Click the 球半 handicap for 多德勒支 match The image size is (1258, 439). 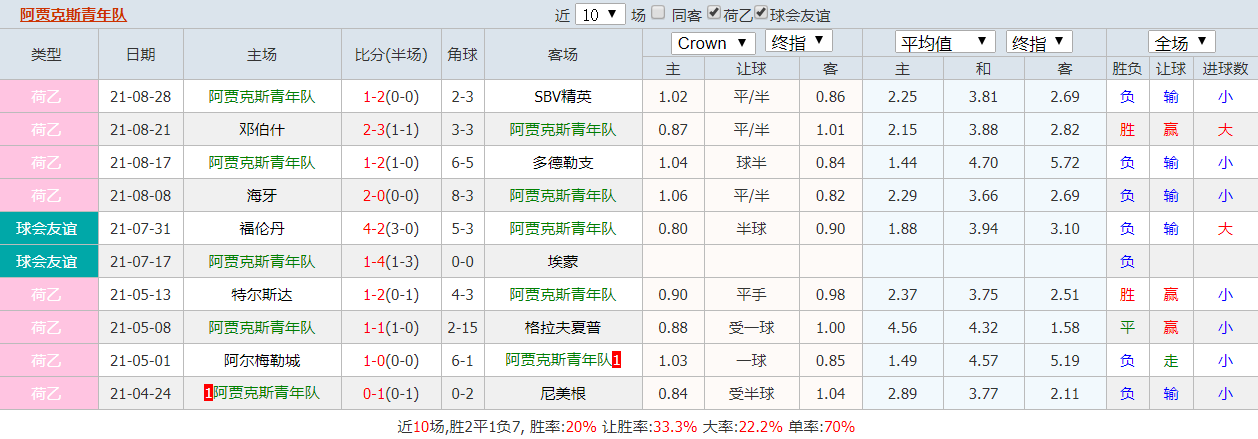(752, 163)
